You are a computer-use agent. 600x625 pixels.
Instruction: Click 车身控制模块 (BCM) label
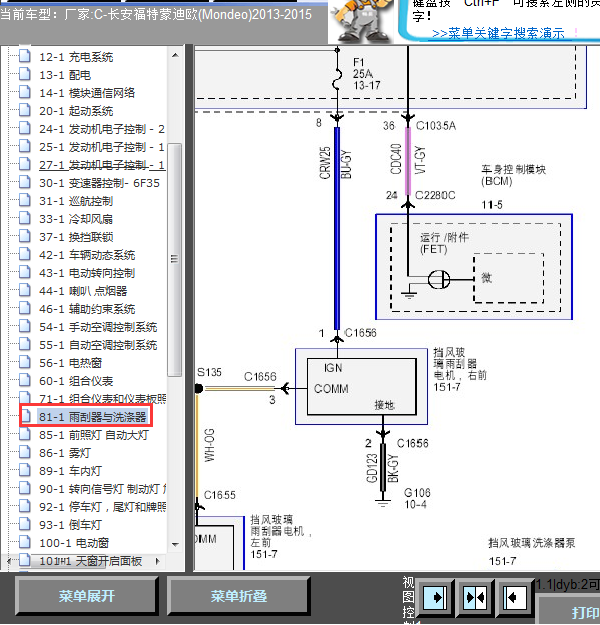[513, 175]
